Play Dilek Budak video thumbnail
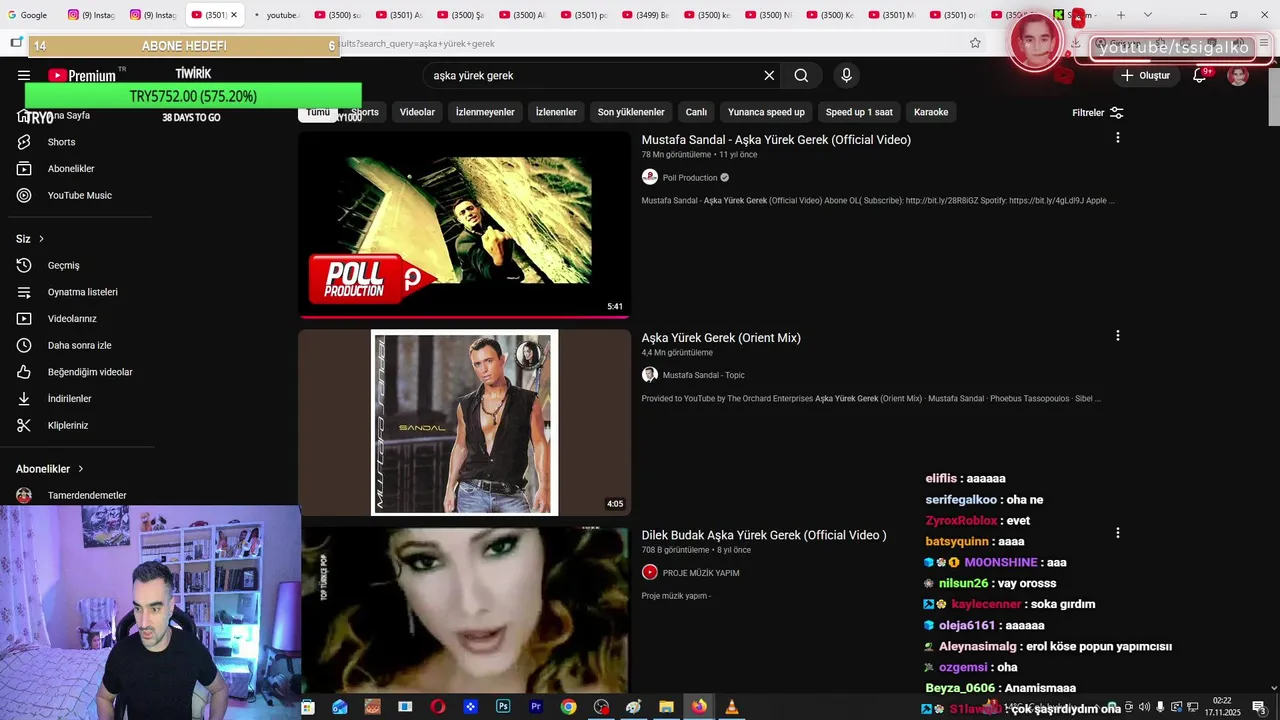Viewport: 1280px width, 720px height. point(465,610)
